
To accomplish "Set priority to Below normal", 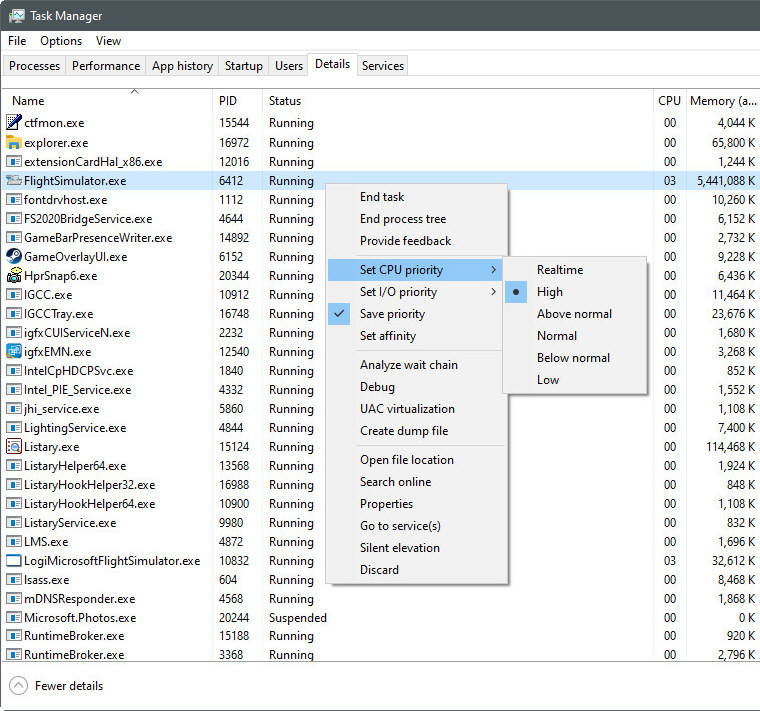I will point(573,358).
